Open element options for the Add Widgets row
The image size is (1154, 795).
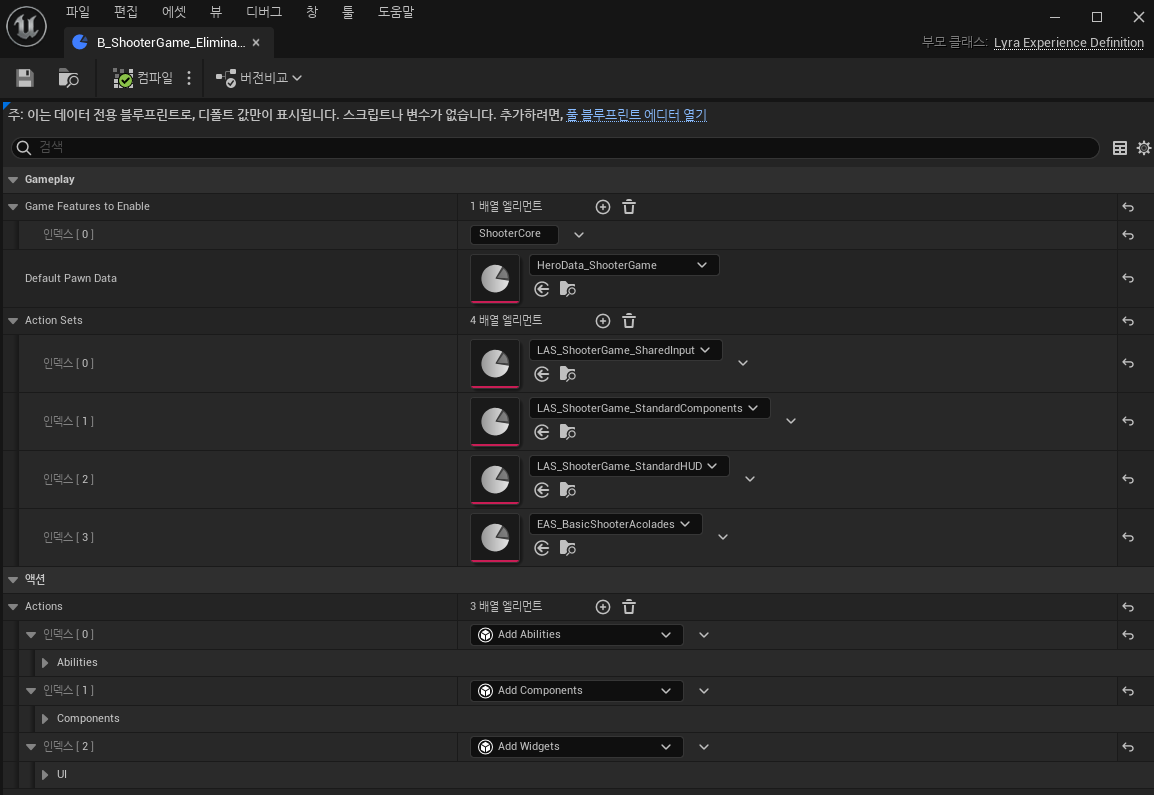click(x=704, y=747)
